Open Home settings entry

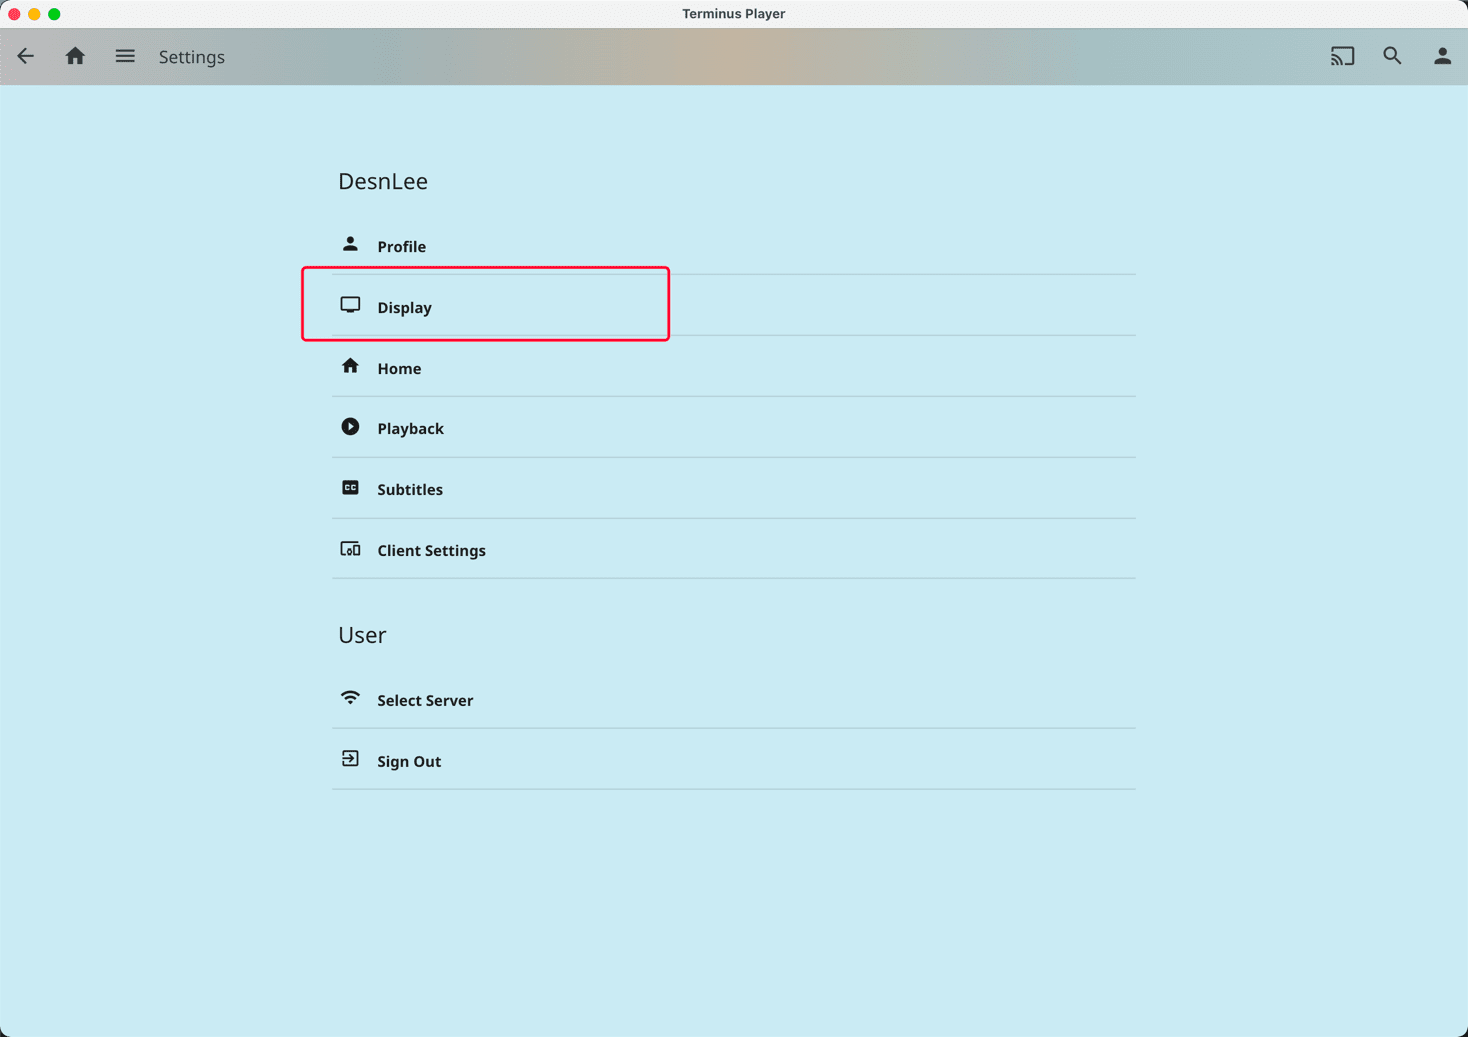tap(399, 369)
